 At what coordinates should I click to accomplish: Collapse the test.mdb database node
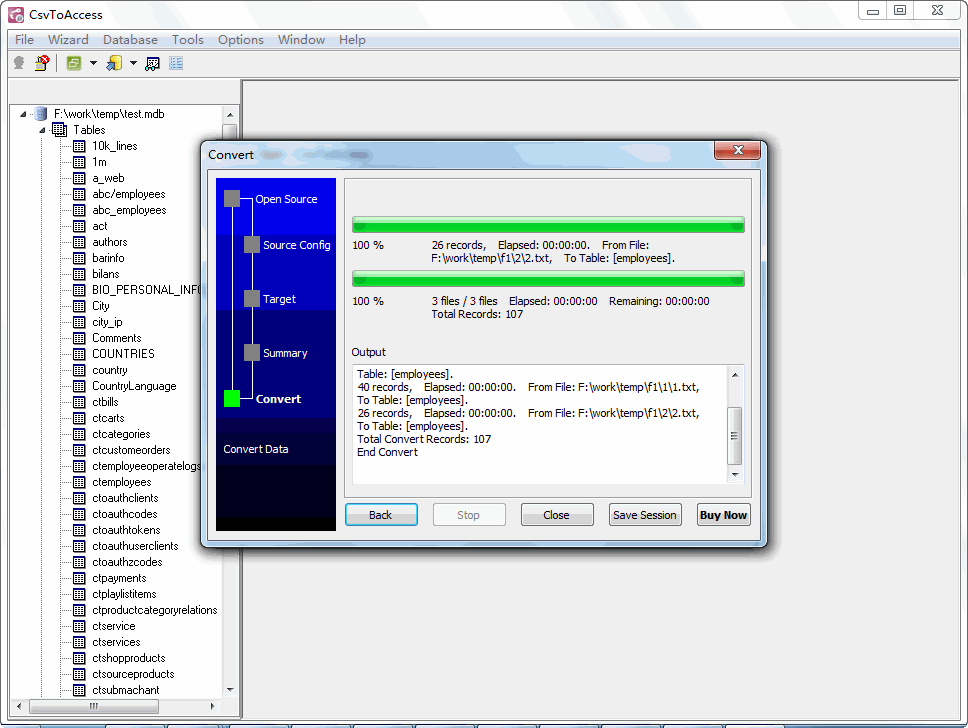(x=23, y=114)
